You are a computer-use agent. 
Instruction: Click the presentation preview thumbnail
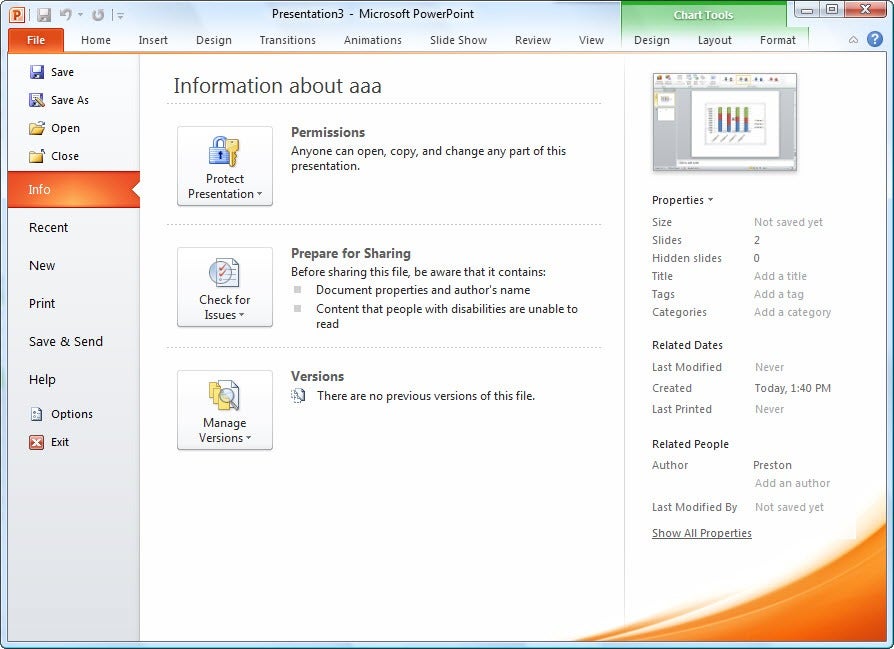coord(724,122)
